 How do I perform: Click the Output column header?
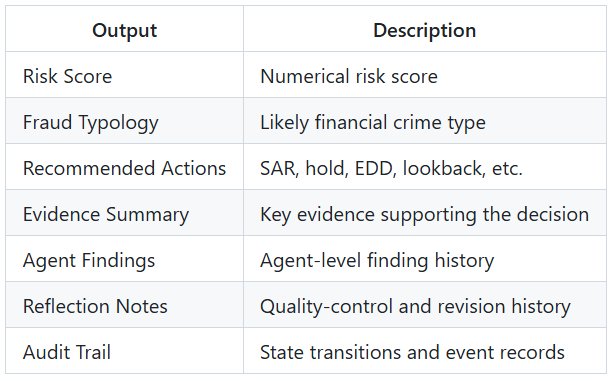point(124,30)
